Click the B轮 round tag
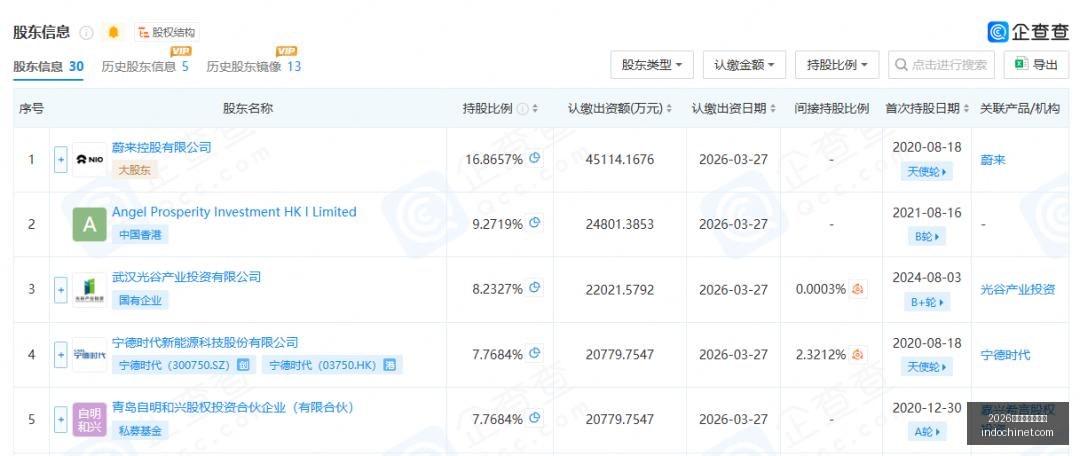Image resolution: width=1080 pixels, height=456 pixels. click(926, 236)
